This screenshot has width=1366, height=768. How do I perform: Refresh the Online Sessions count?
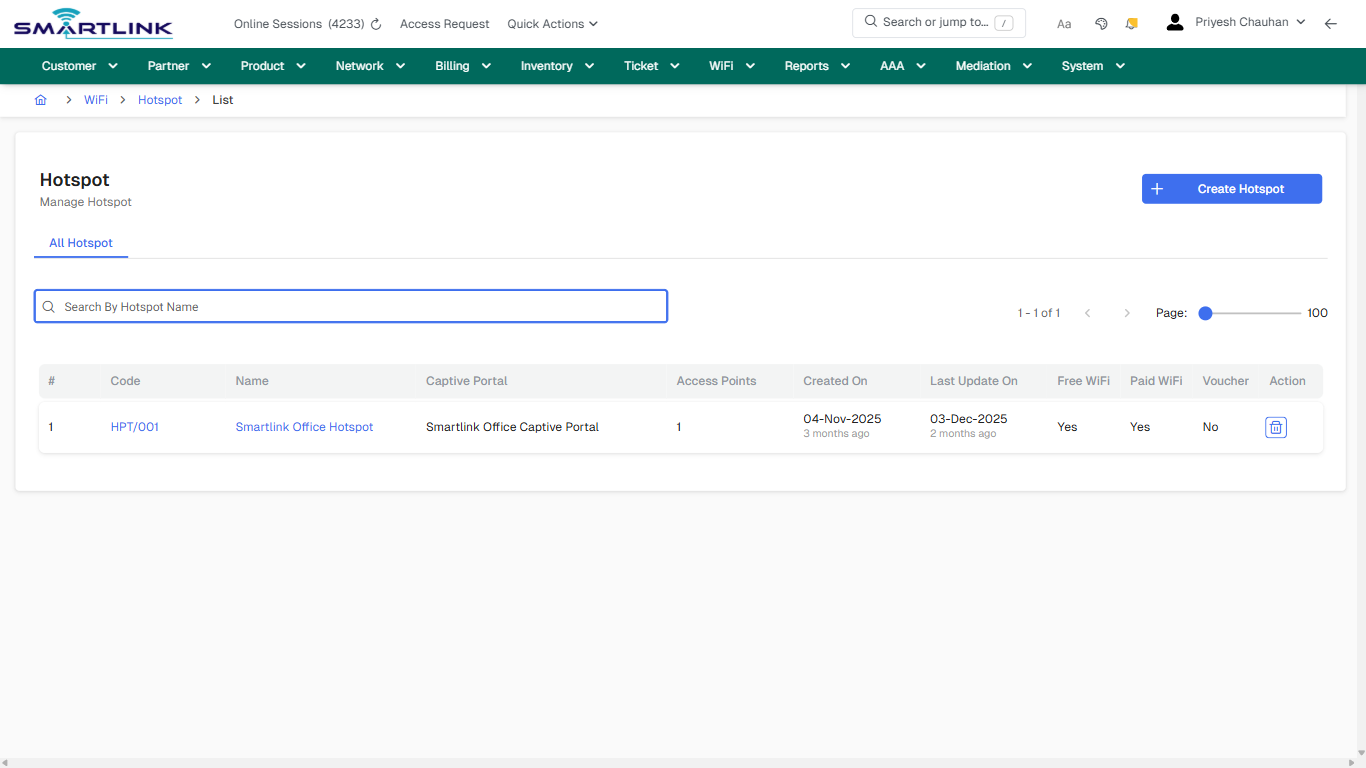(x=374, y=23)
